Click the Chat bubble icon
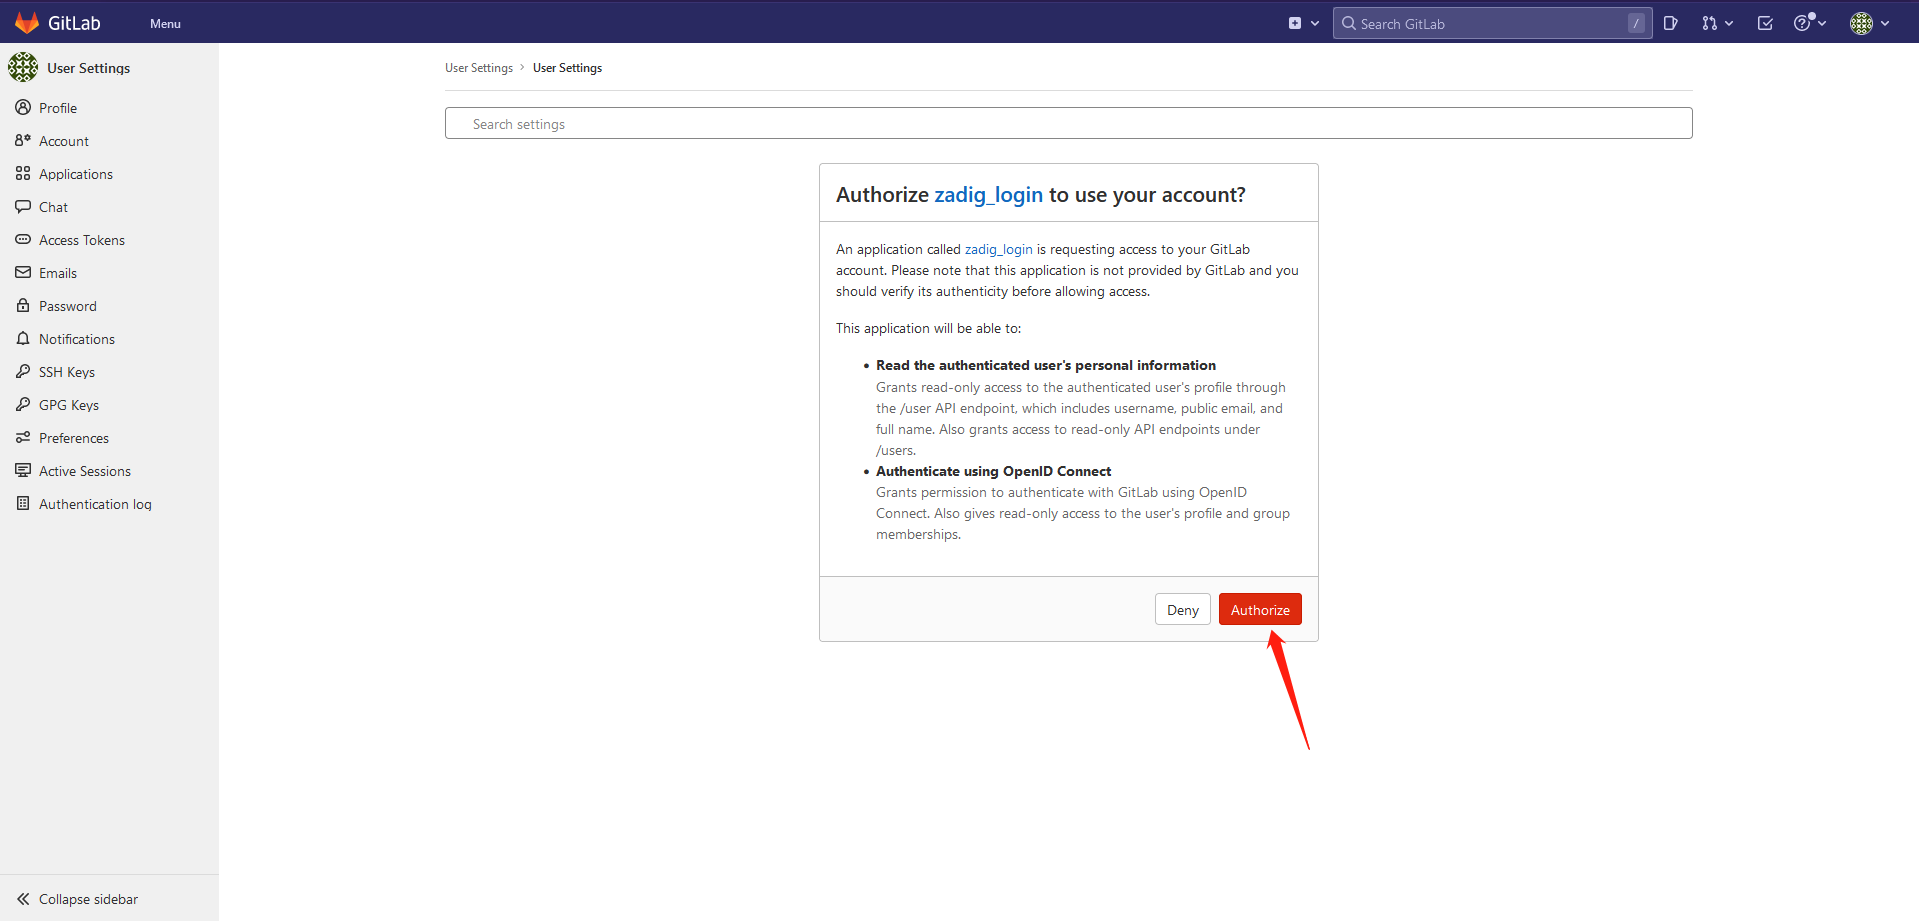 pyautogui.click(x=23, y=206)
